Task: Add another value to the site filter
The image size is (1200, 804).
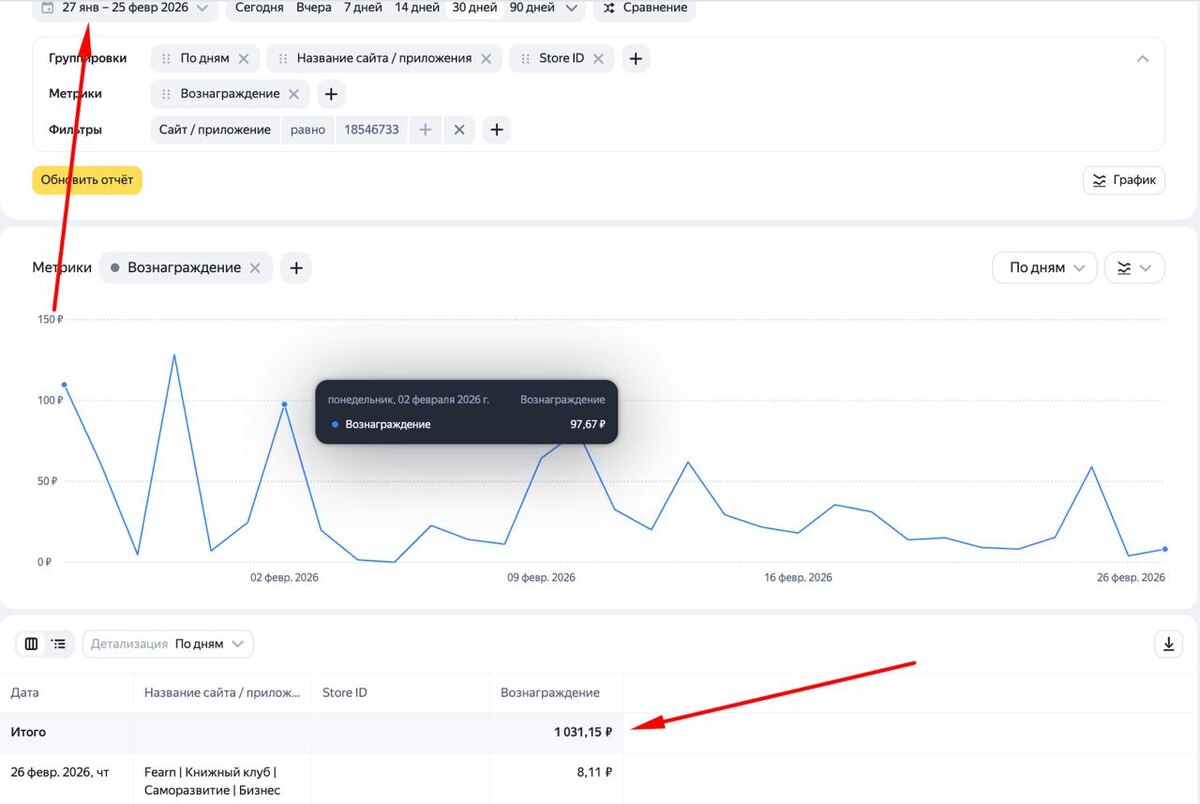Action: coord(425,130)
